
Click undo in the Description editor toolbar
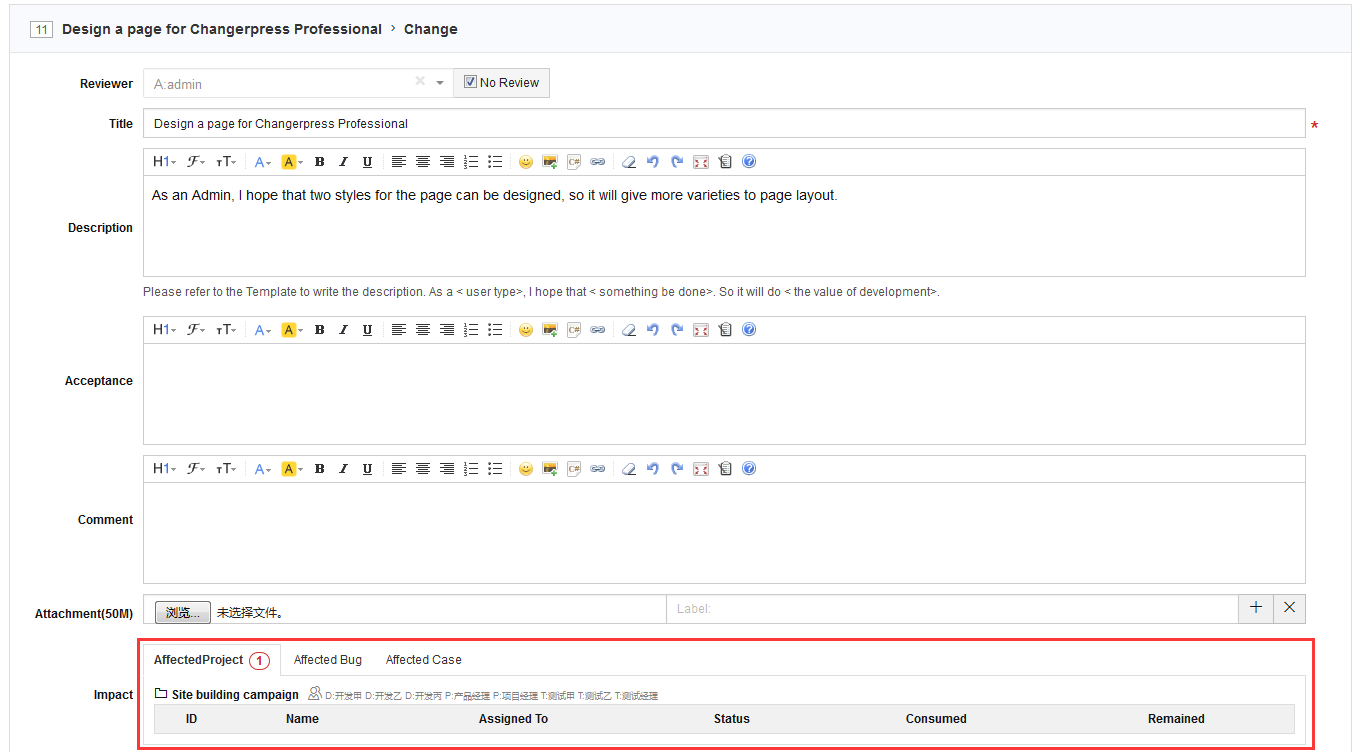pos(652,162)
